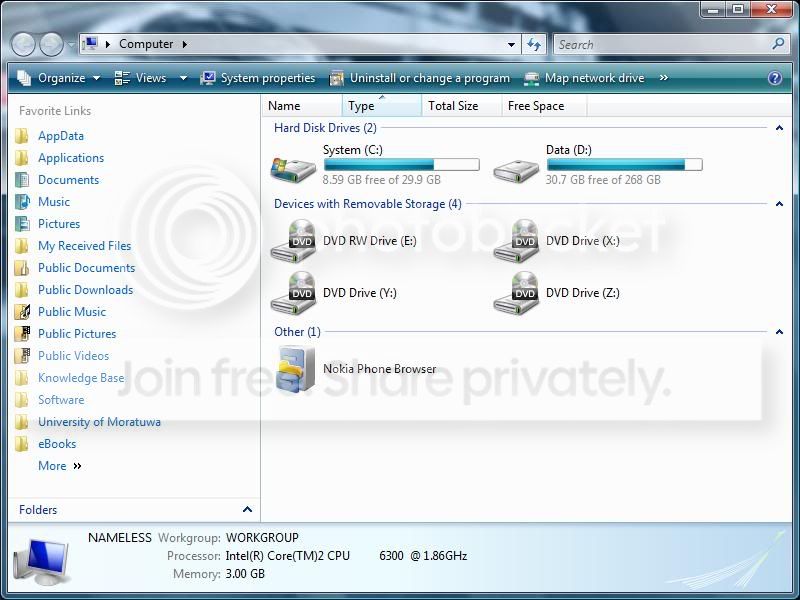Click the My Received Files folder icon
Image resolution: width=800 pixels, height=600 pixels.
[x=21, y=246]
